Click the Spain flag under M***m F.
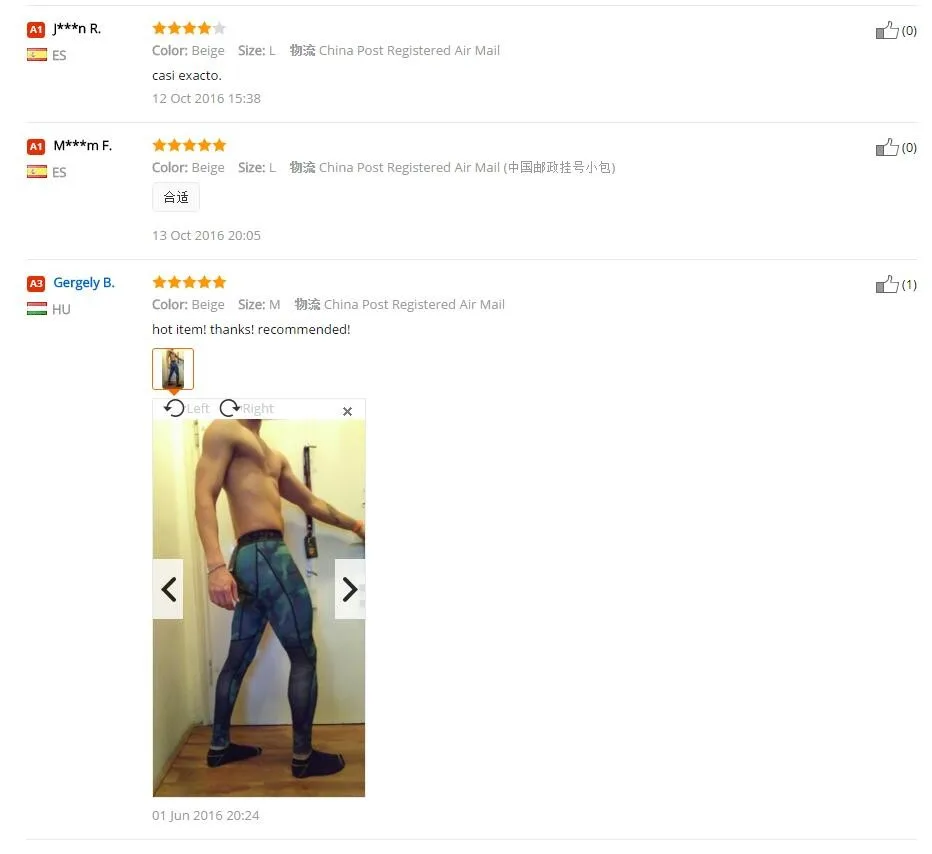The image size is (932, 854). click(x=37, y=172)
